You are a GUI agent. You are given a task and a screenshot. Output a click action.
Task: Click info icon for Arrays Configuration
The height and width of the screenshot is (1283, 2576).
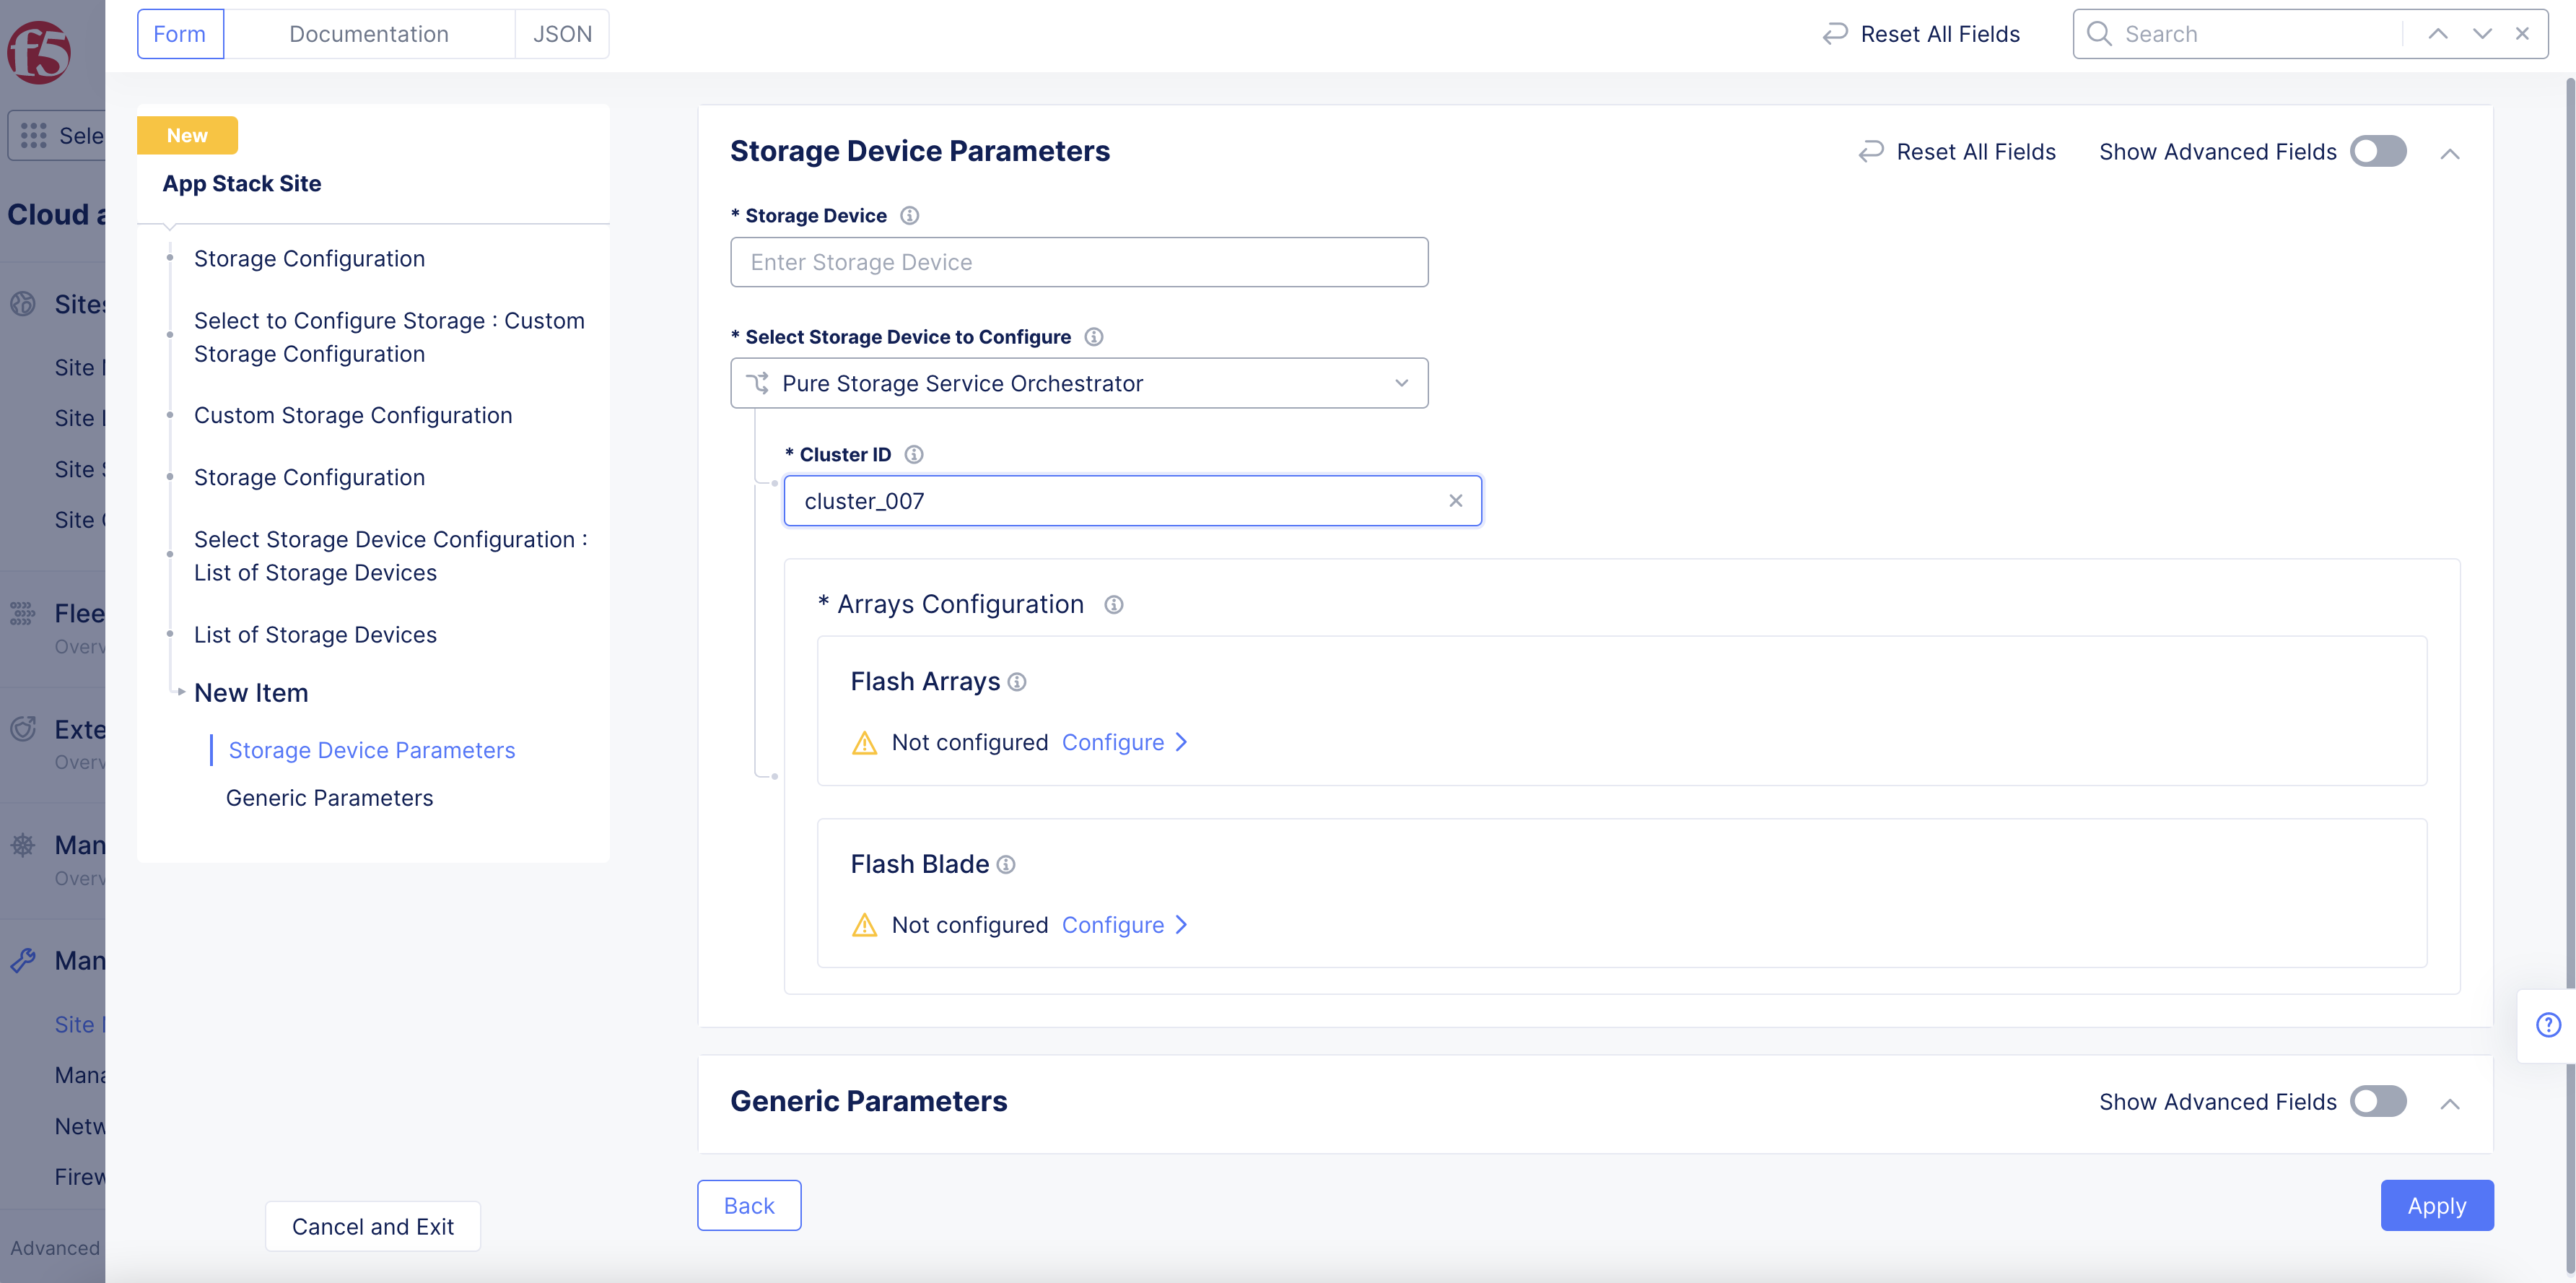tap(1114, 605)
